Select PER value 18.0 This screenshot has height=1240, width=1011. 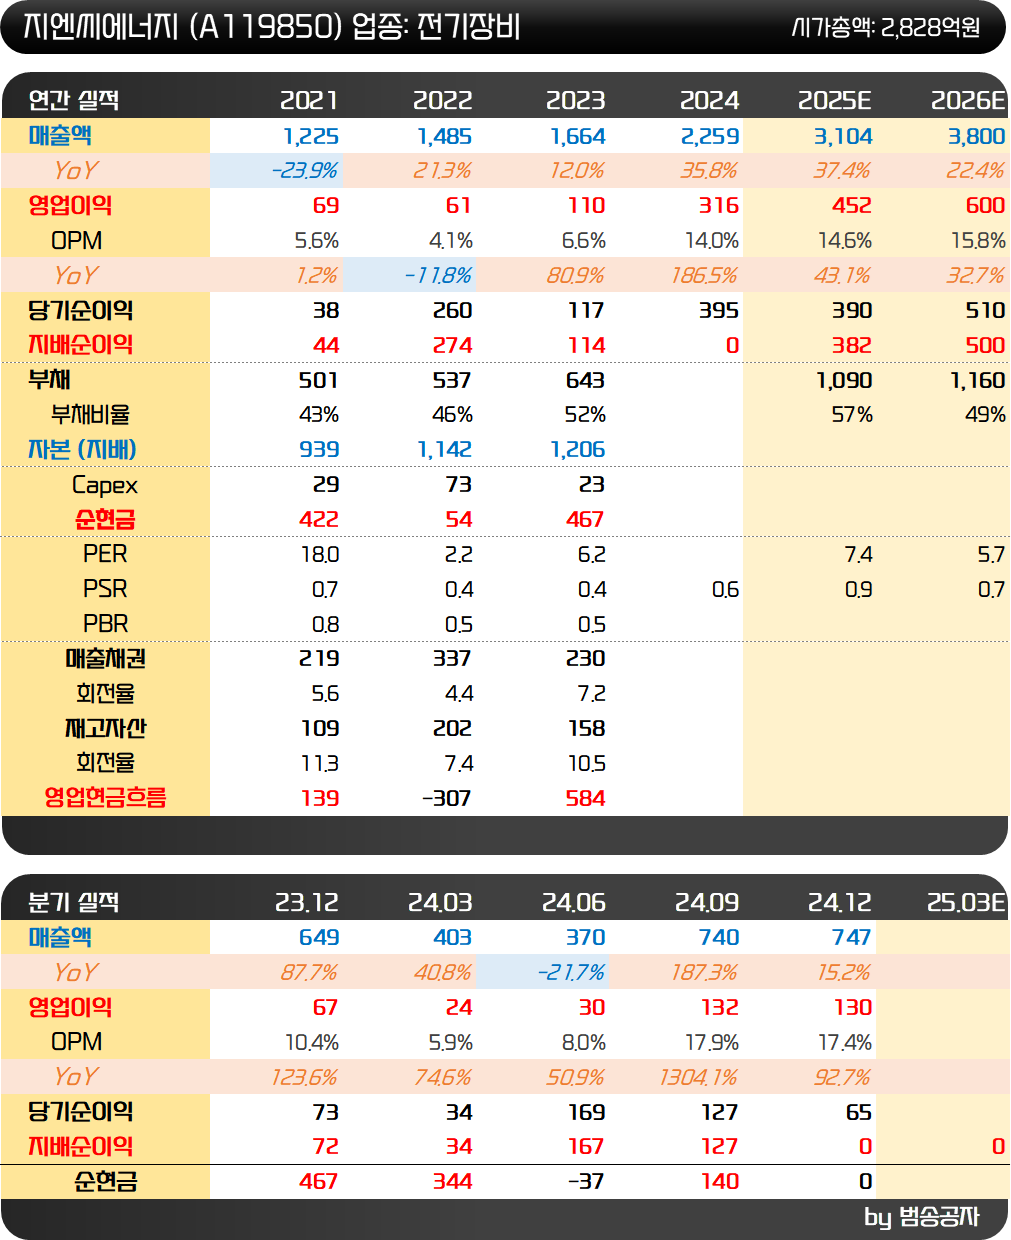320,554
